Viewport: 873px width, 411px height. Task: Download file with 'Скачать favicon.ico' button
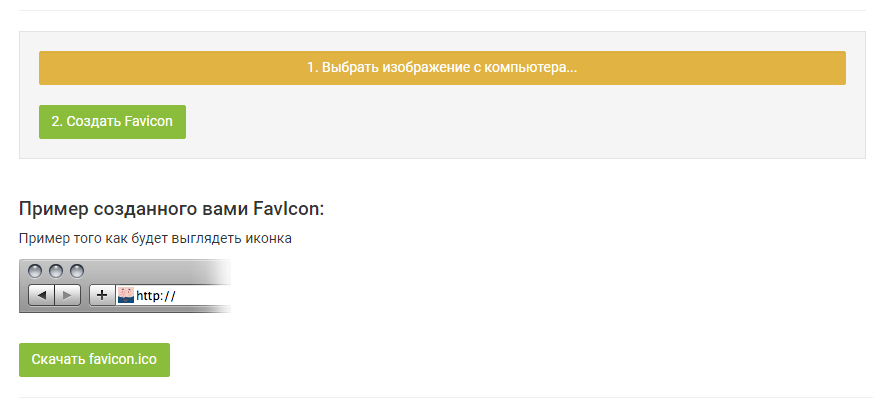(x=94, y=360)
